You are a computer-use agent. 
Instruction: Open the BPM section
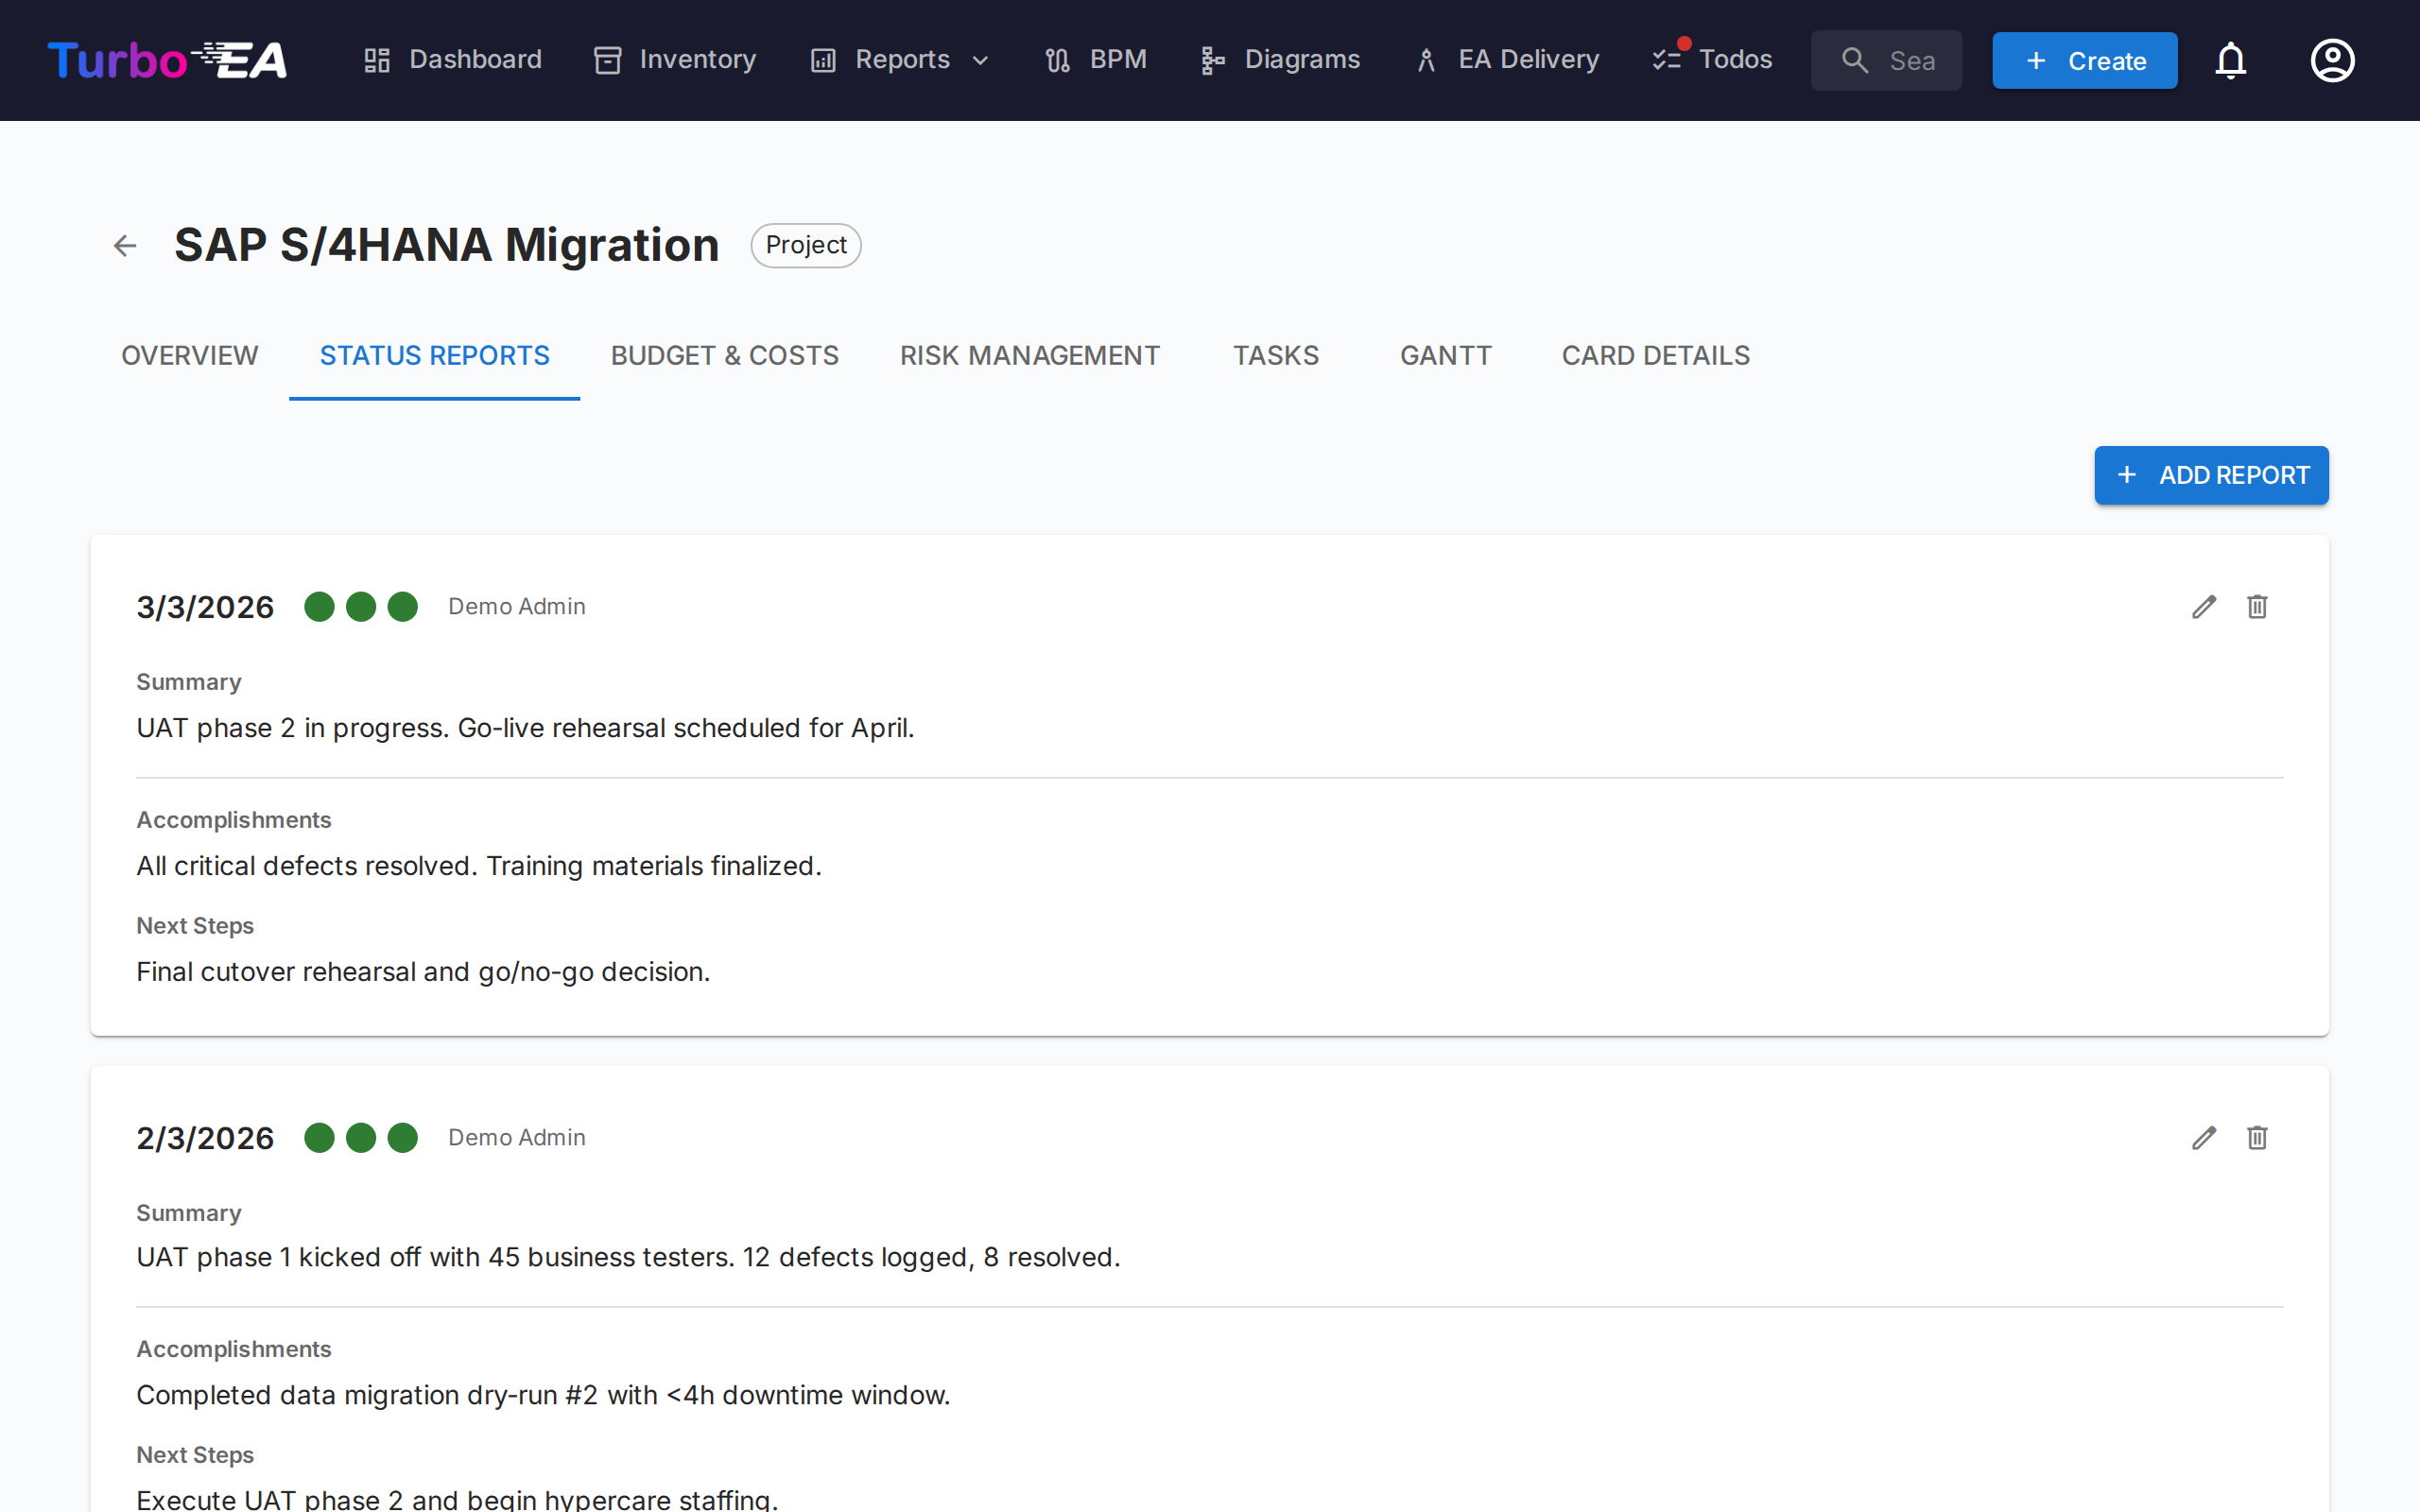click(x=1096, y=60)
